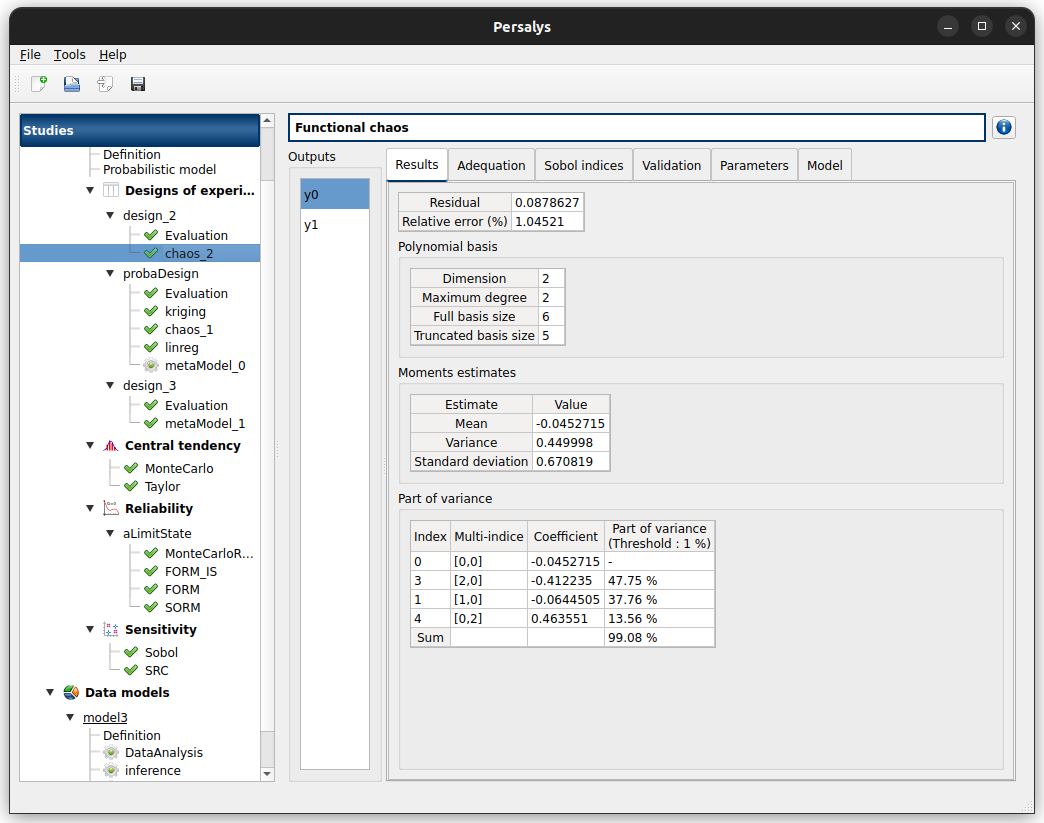Image resolution: width=1044 pixels, height=823 pixels.
Task: Click the Central tendency section icon
Action: pos(111,446)
